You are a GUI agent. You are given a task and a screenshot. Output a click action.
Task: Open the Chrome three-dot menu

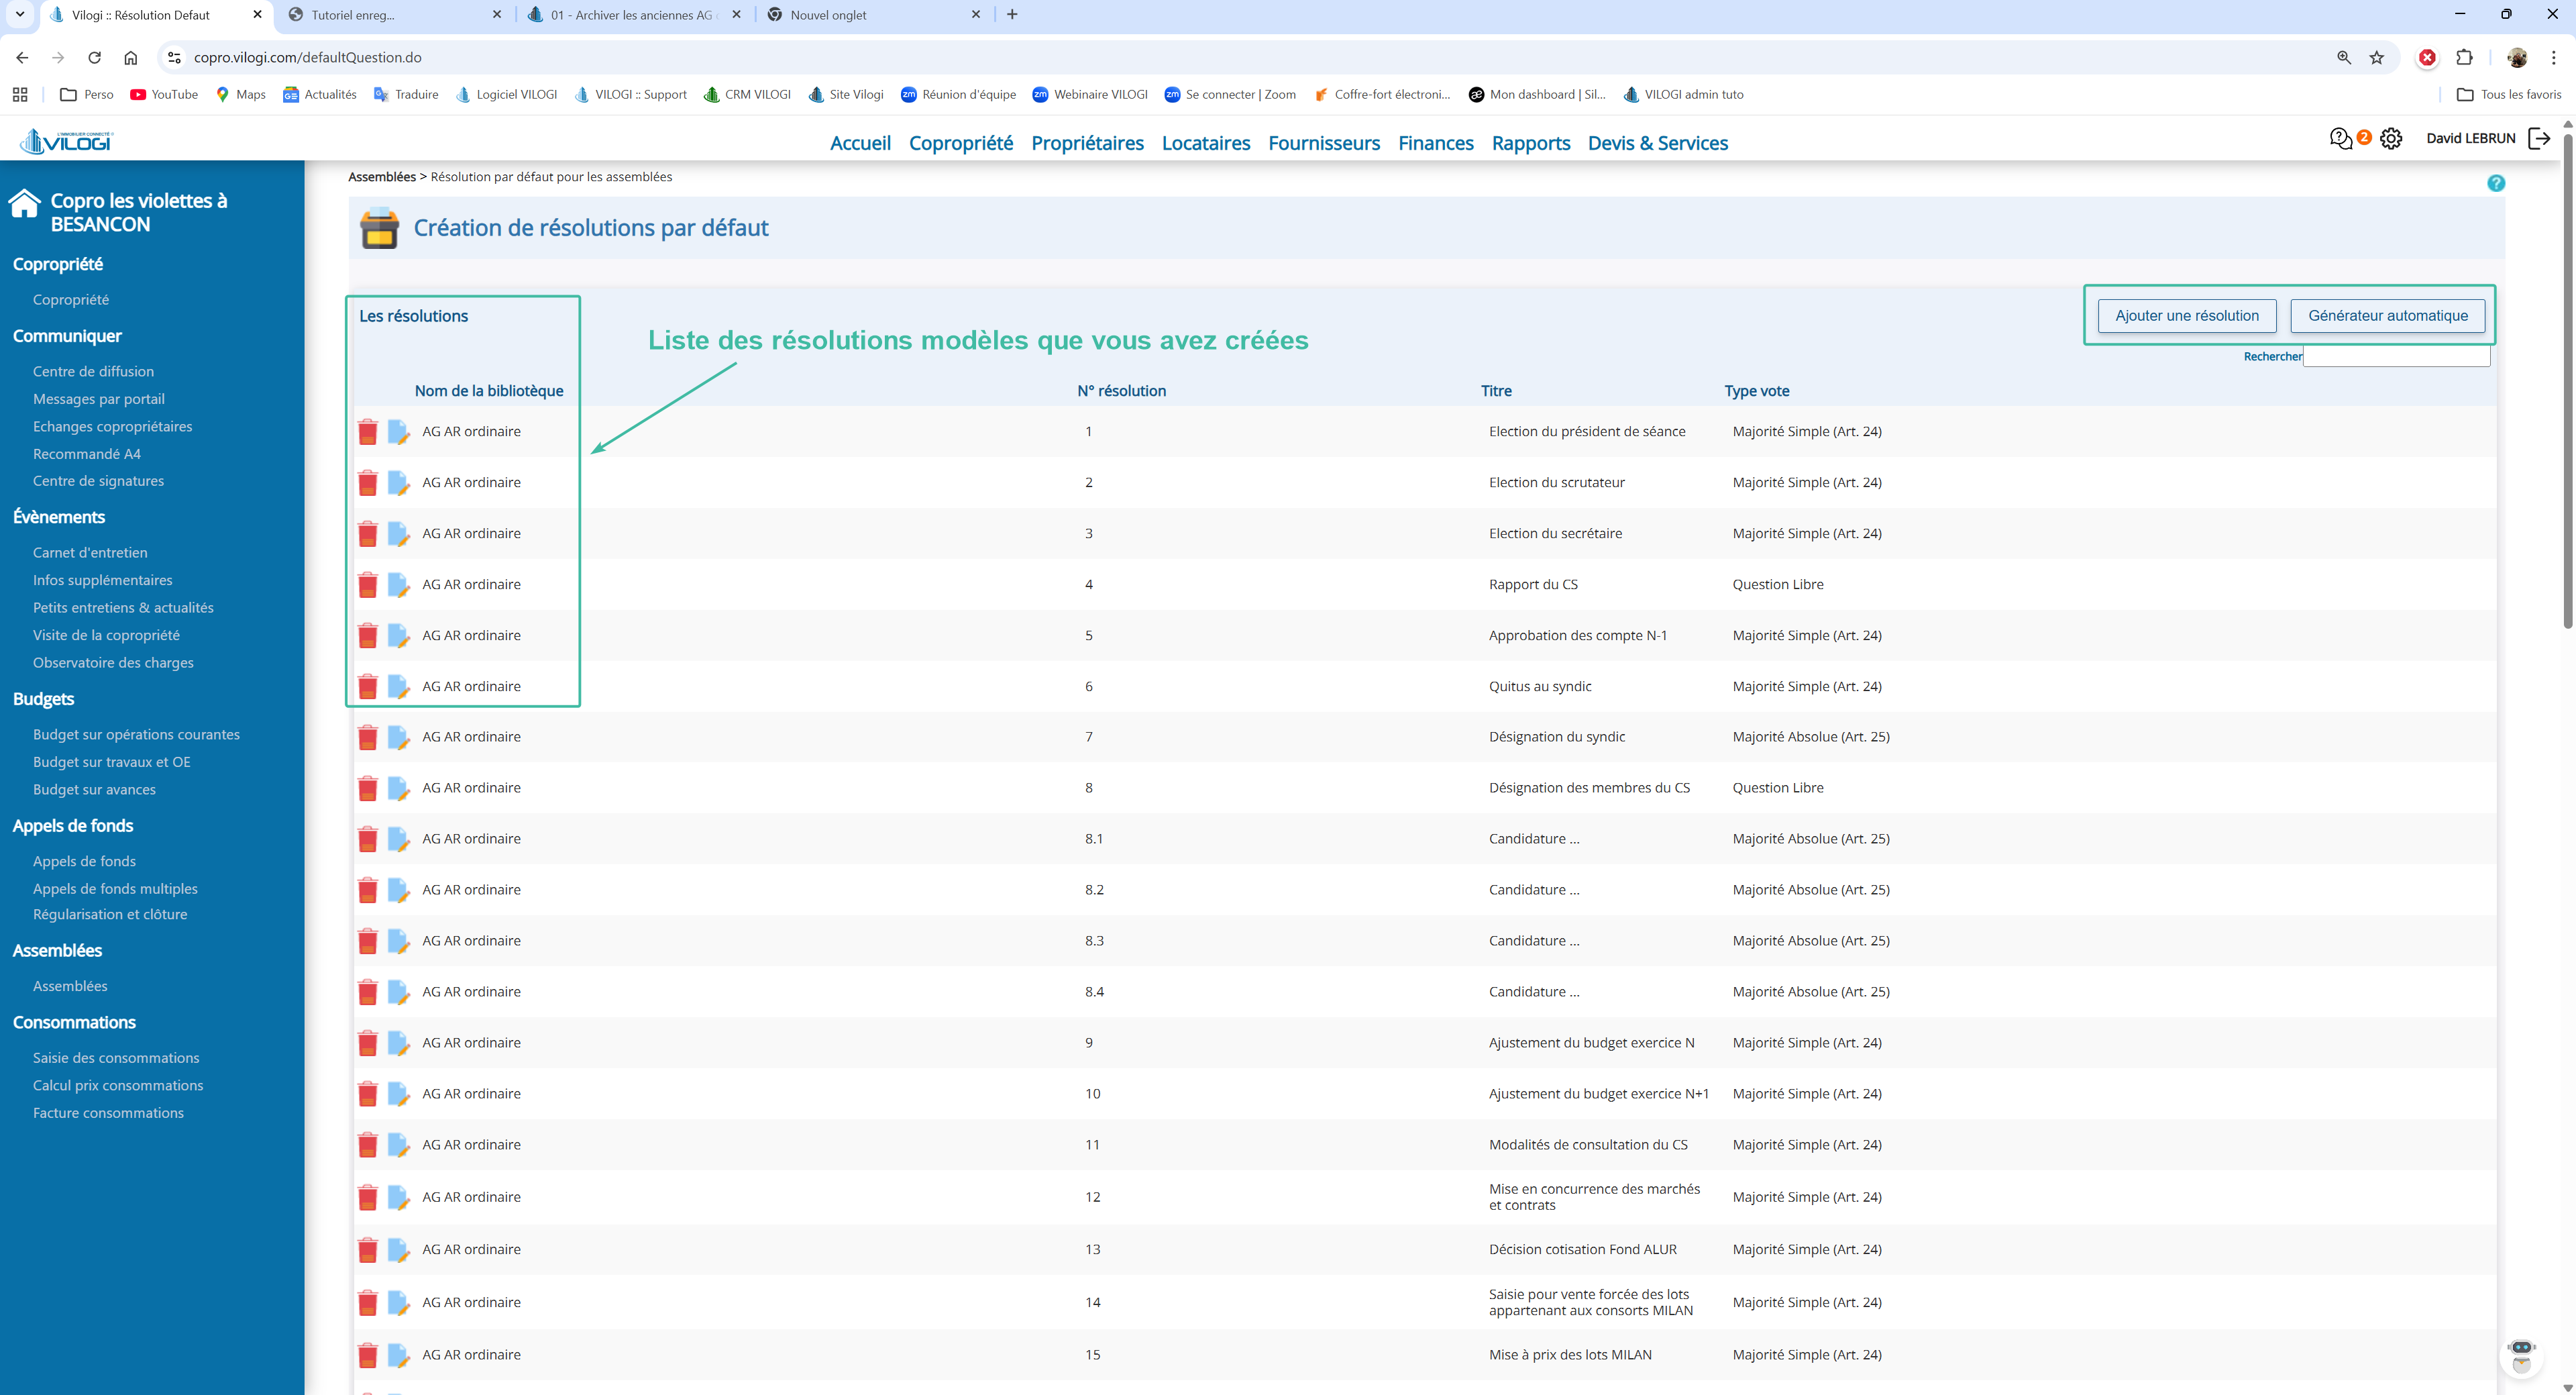click(2554, 57)
